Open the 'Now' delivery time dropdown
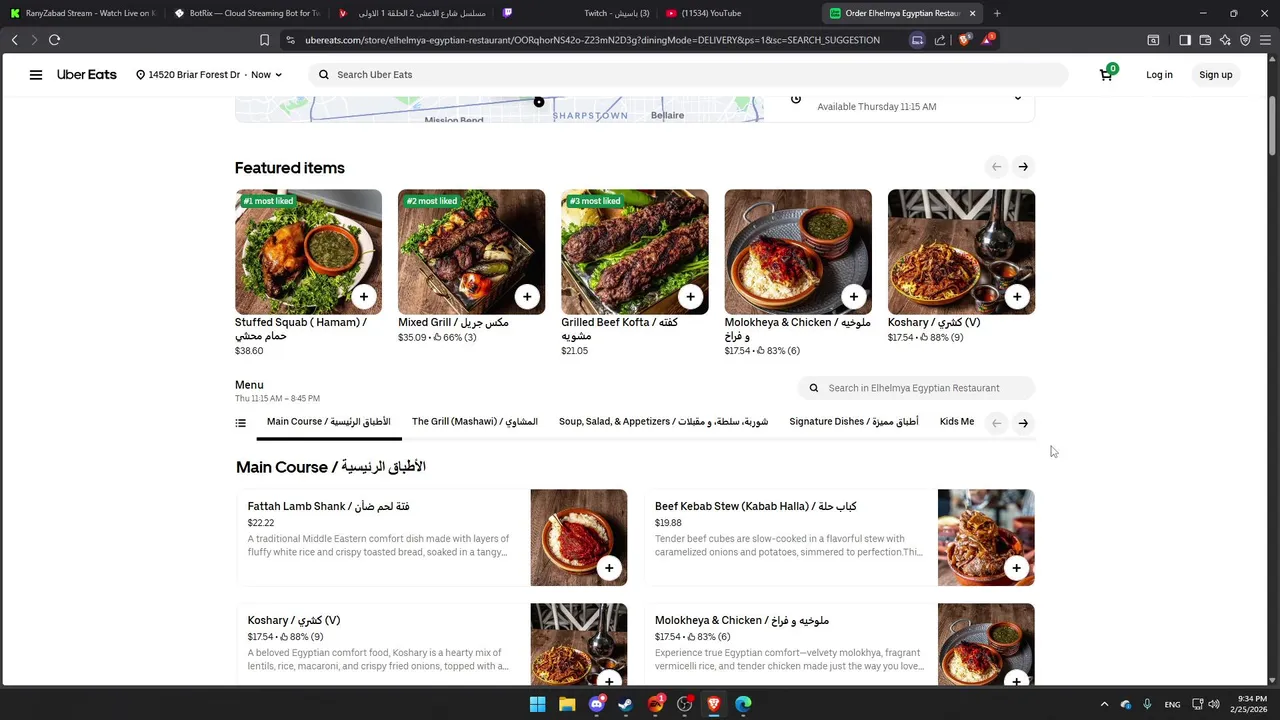The height and width of the screenshot is (720, 1280). tap(266, 75)
